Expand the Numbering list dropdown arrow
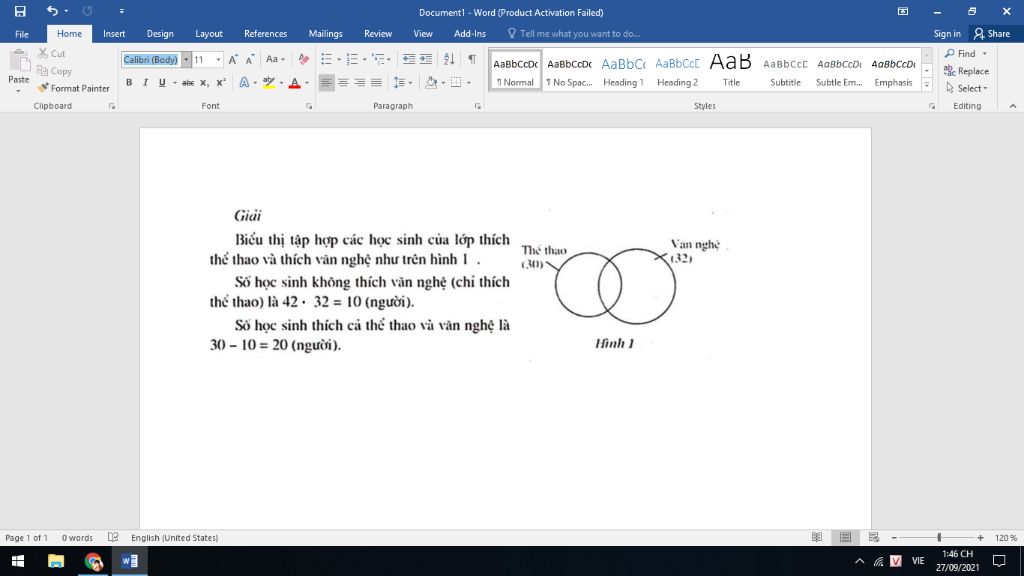 pyautogui.click(x=364, y=59)
